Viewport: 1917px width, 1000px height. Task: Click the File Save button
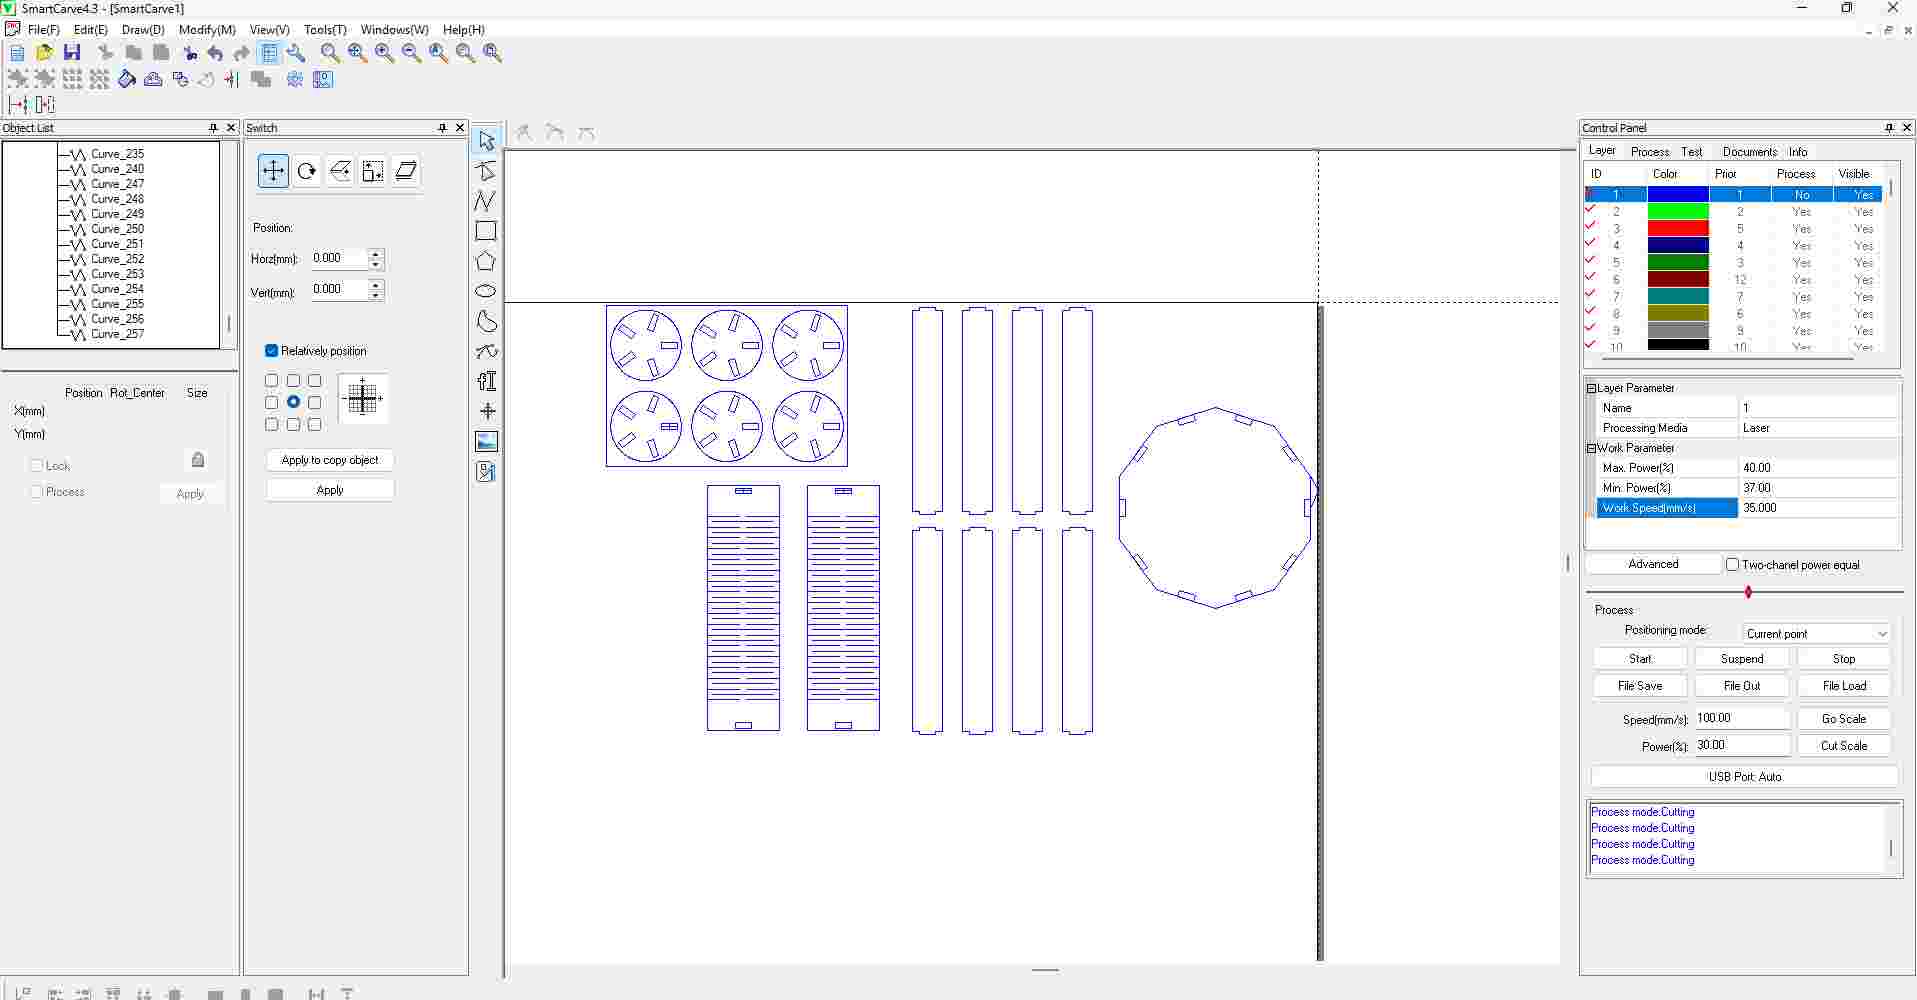[1640, 686]
